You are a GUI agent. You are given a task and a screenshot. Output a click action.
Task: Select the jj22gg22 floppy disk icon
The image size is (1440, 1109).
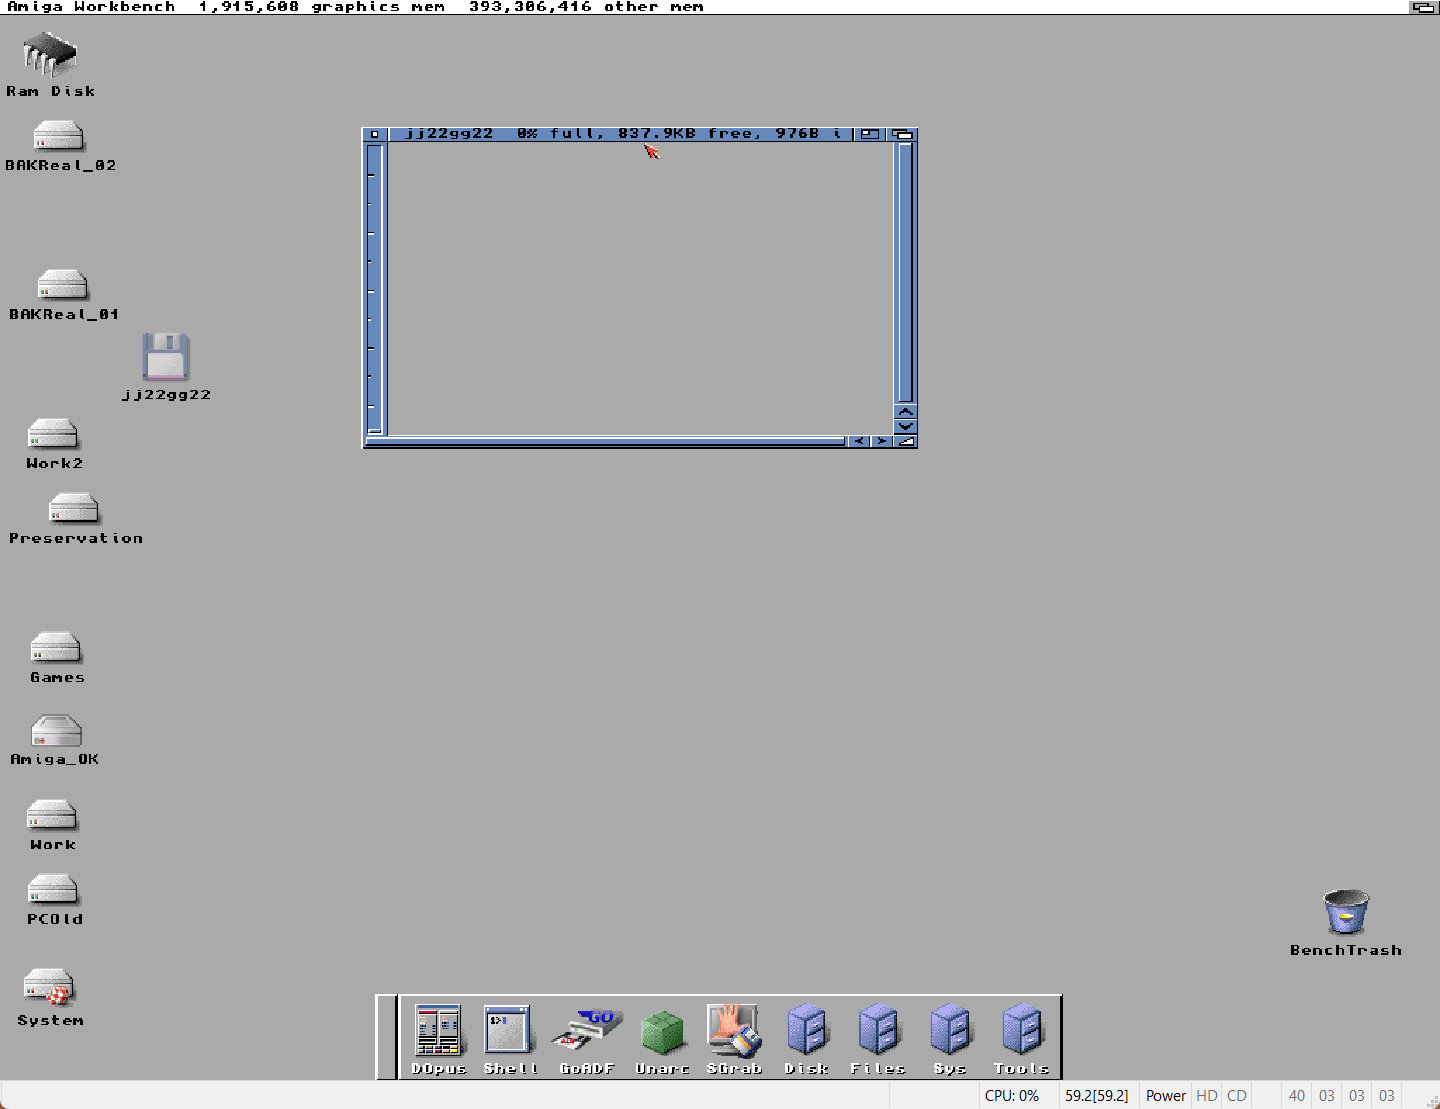[166, 357]
